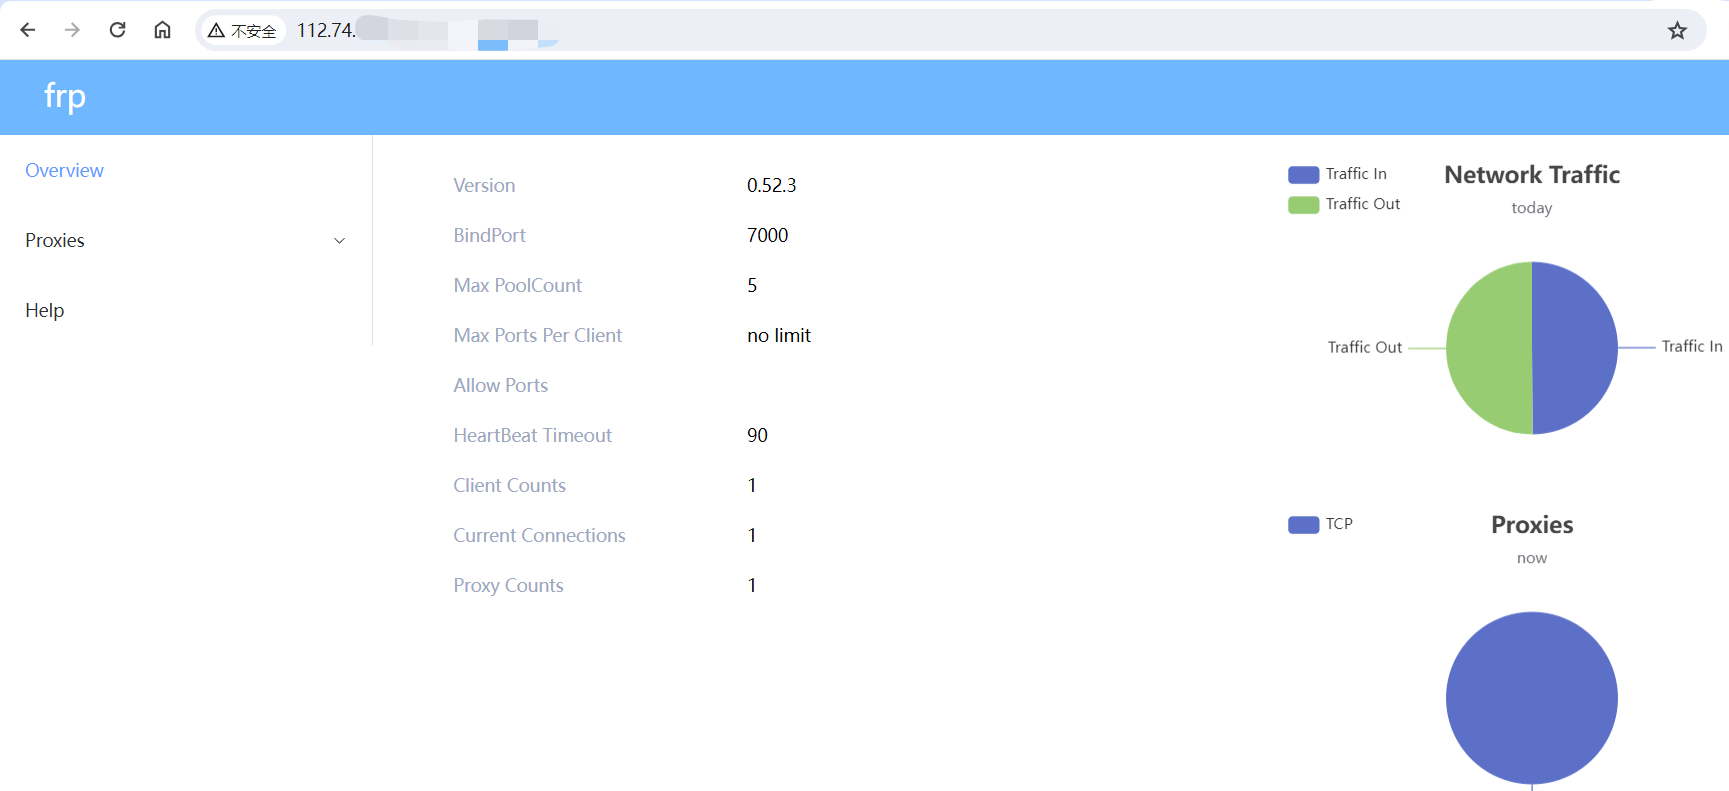The image size is (1729, 791).
Task: Click the browser forward arrow
Action: click(72, 30)
